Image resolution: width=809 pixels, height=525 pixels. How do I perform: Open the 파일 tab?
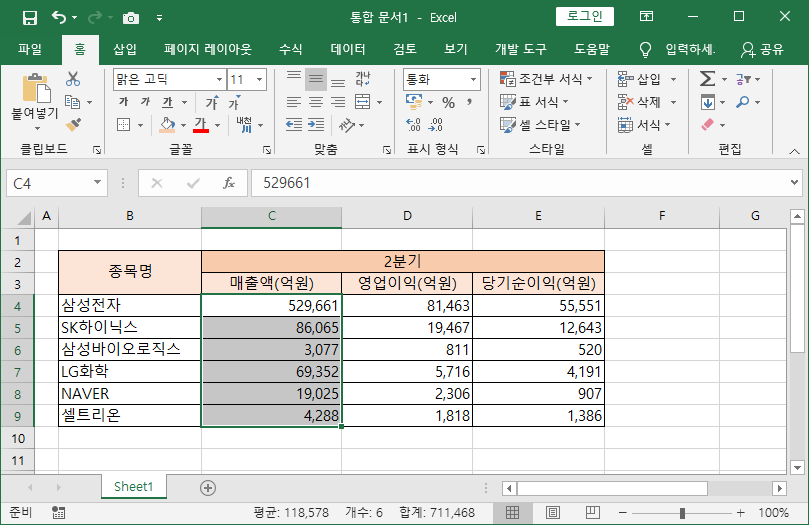click(x=30, y=50)
